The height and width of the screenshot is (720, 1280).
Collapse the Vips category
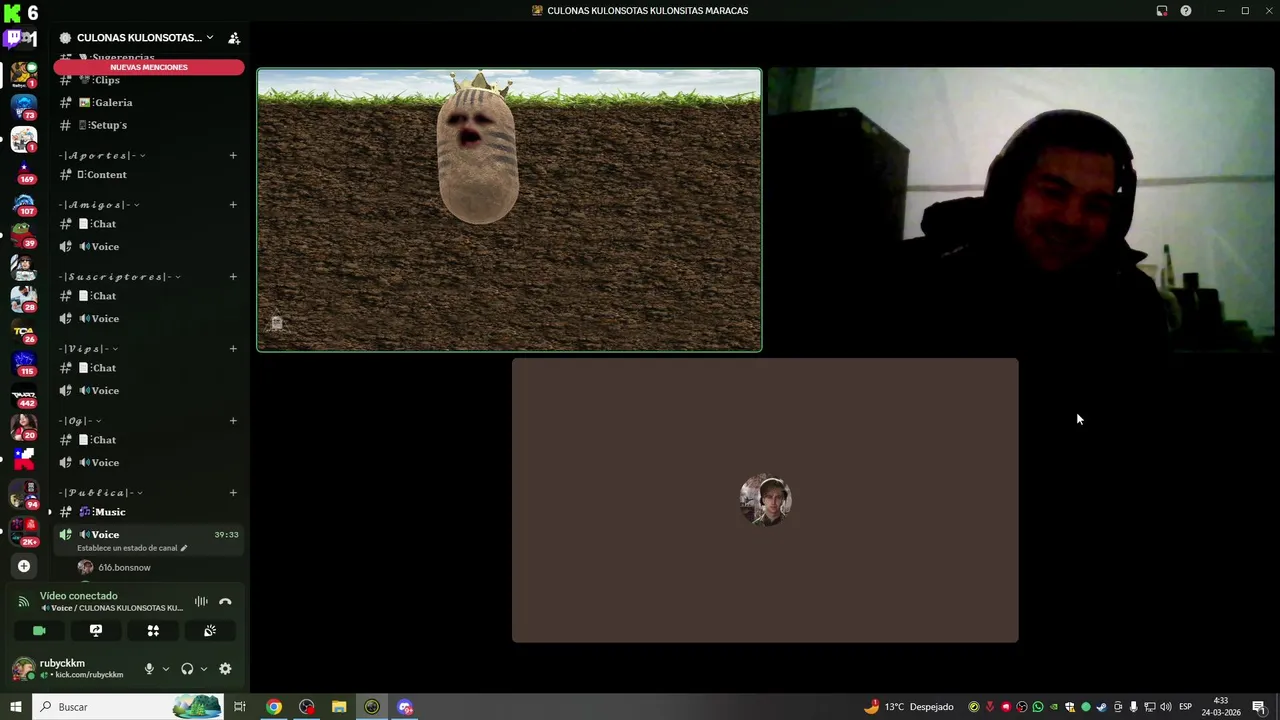click(88, 349)
